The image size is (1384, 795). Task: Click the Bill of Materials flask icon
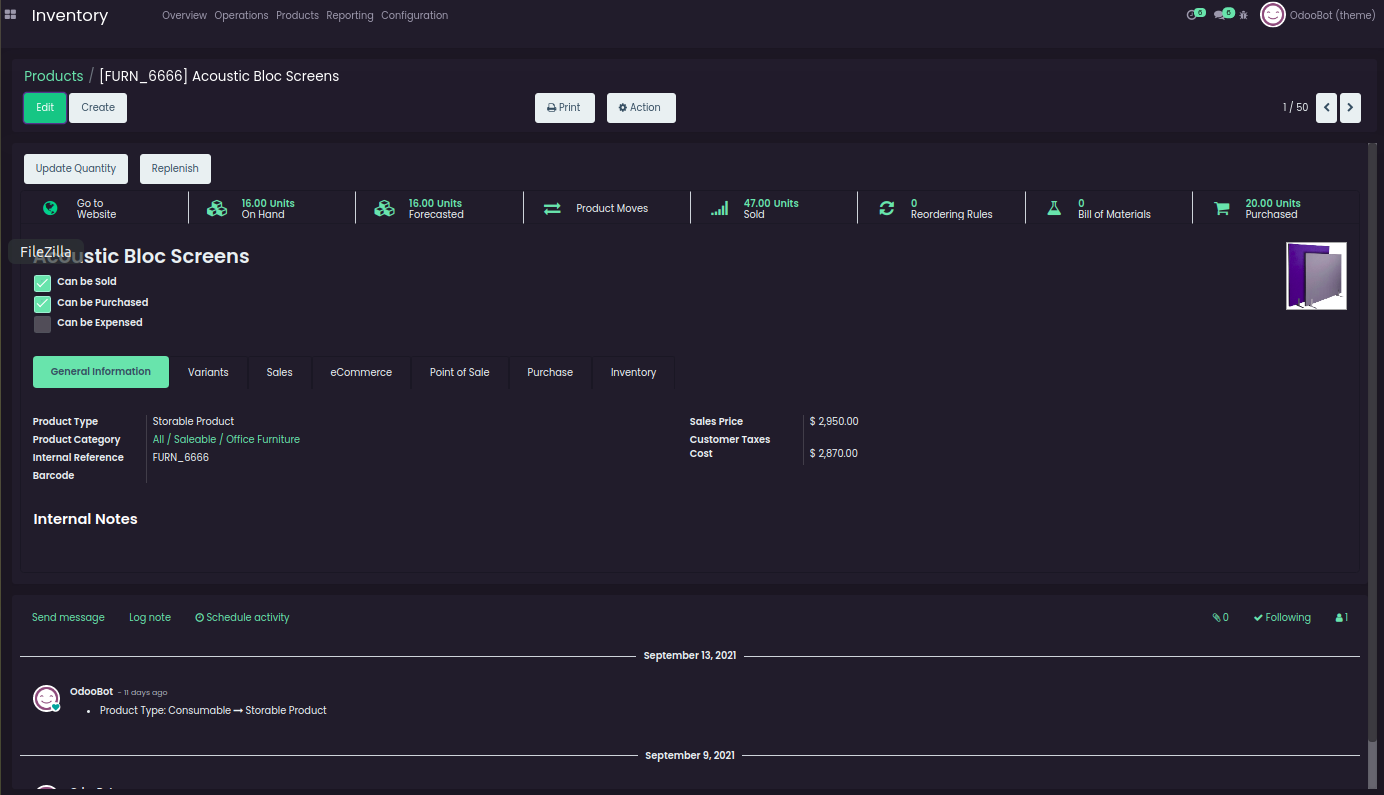coord(1053,208)
